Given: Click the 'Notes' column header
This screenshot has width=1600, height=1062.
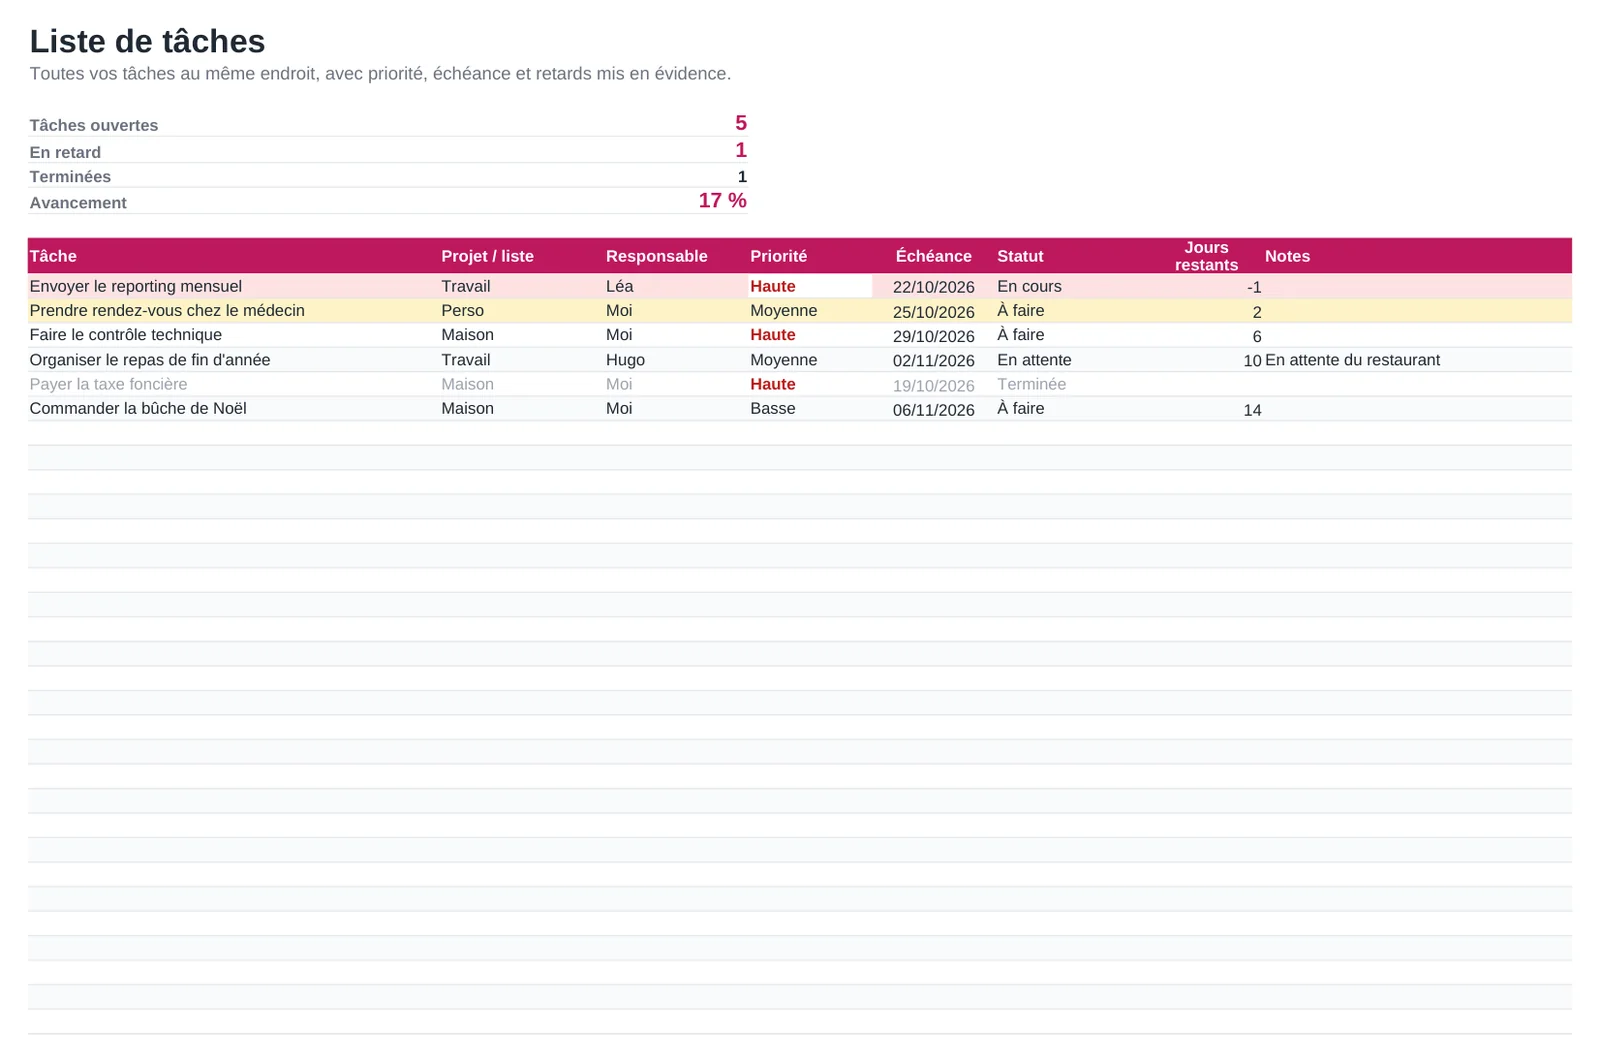Looking at the screenshot, I should click(1287, 256).
